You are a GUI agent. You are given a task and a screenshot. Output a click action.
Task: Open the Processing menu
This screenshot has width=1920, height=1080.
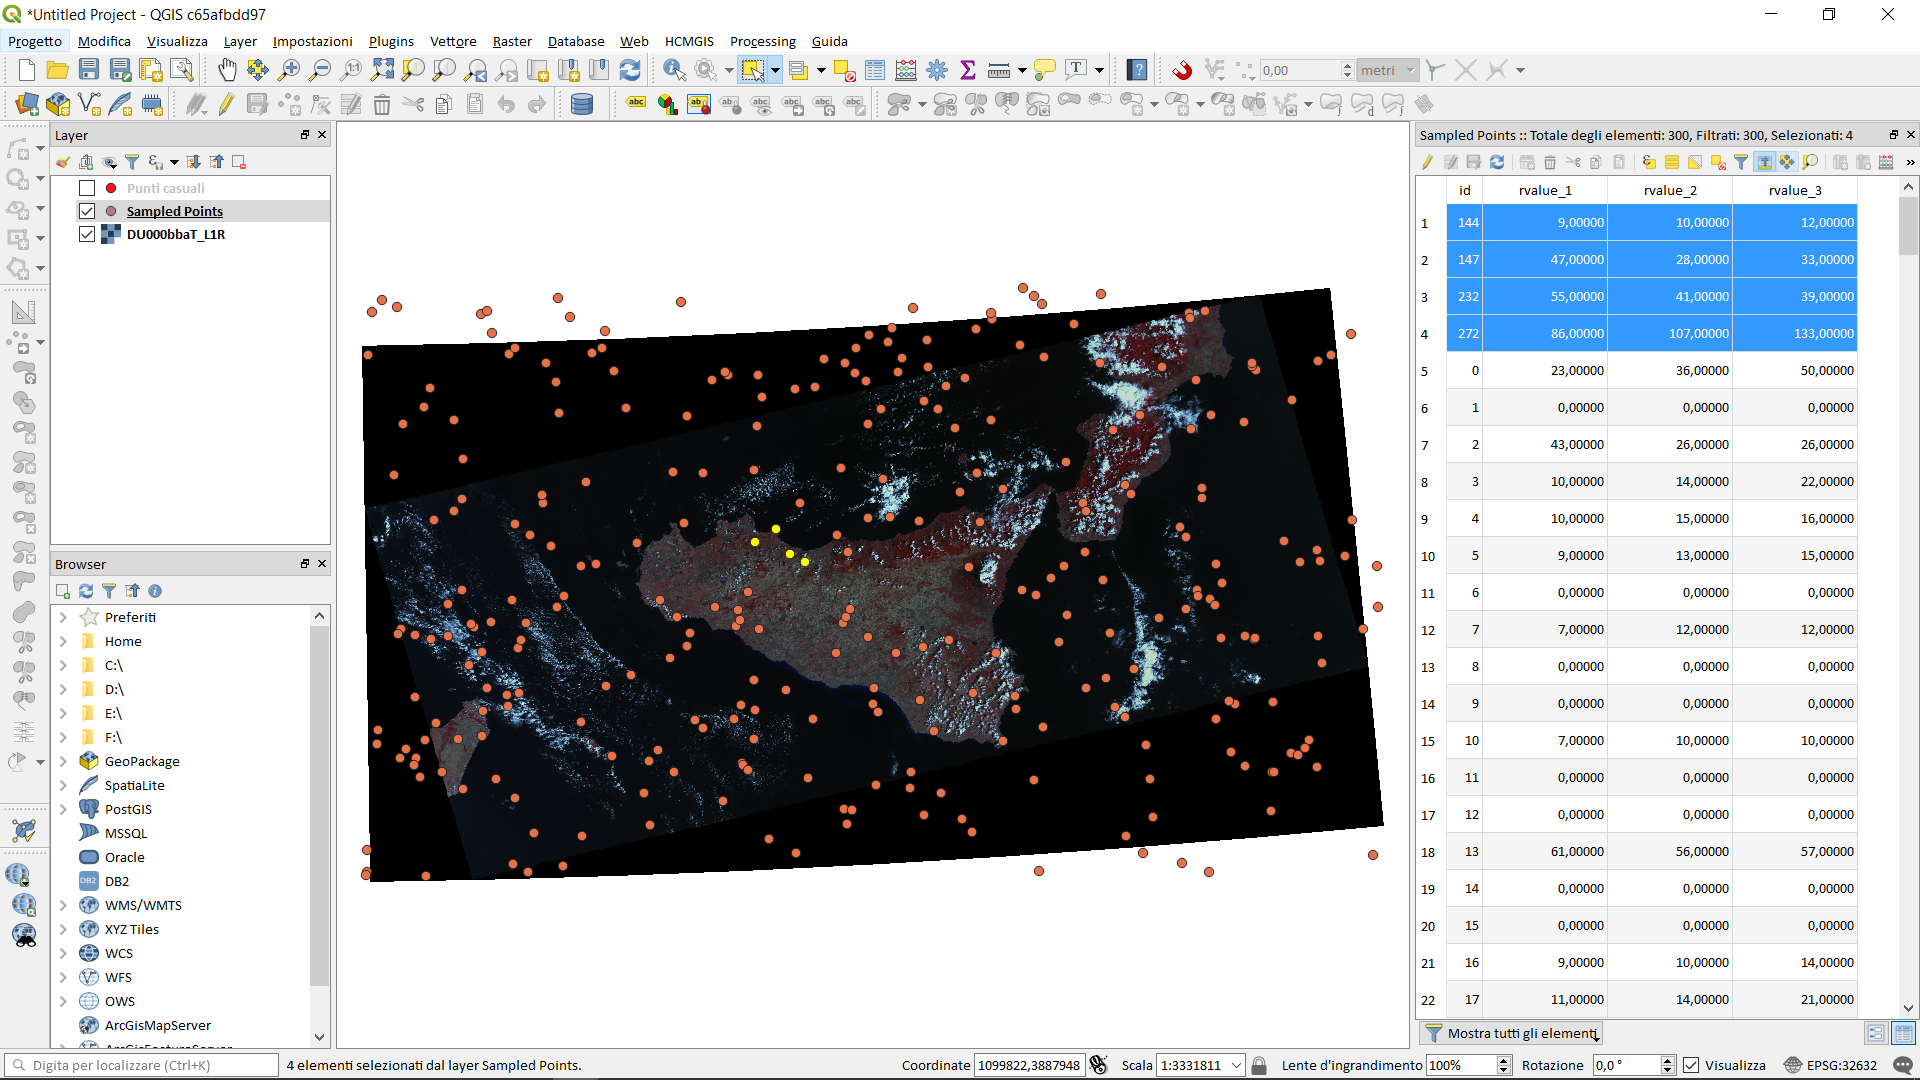762,41
